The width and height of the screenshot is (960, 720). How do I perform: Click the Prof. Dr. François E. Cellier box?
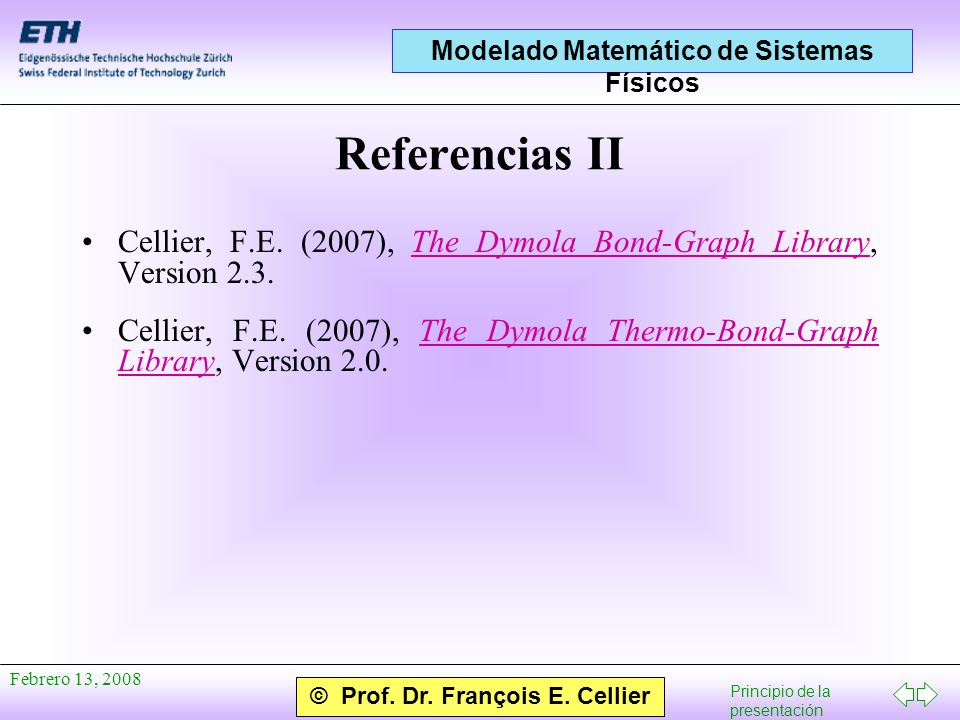(480, 697)
